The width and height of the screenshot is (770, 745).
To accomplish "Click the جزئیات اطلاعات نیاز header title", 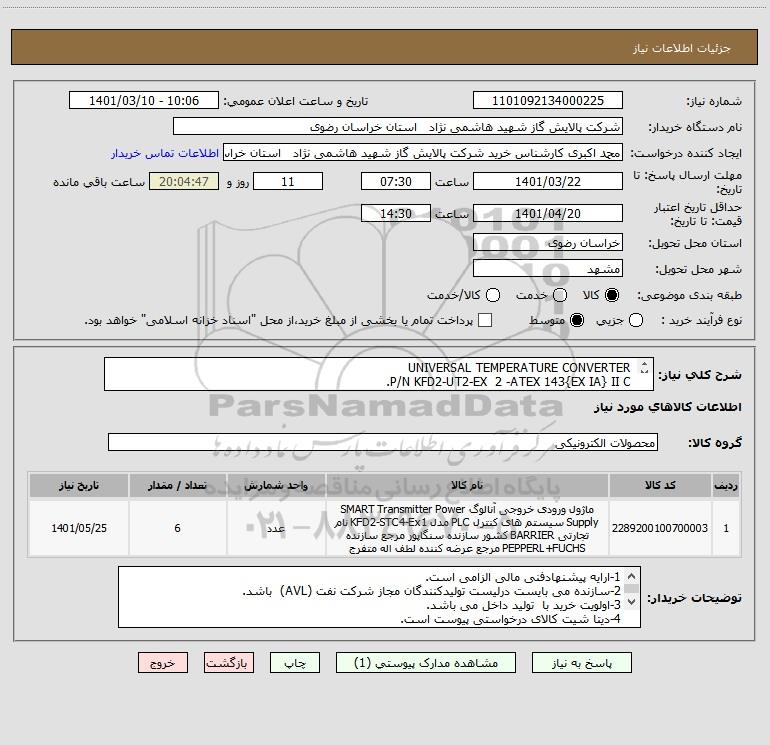I will click(682, 48).
